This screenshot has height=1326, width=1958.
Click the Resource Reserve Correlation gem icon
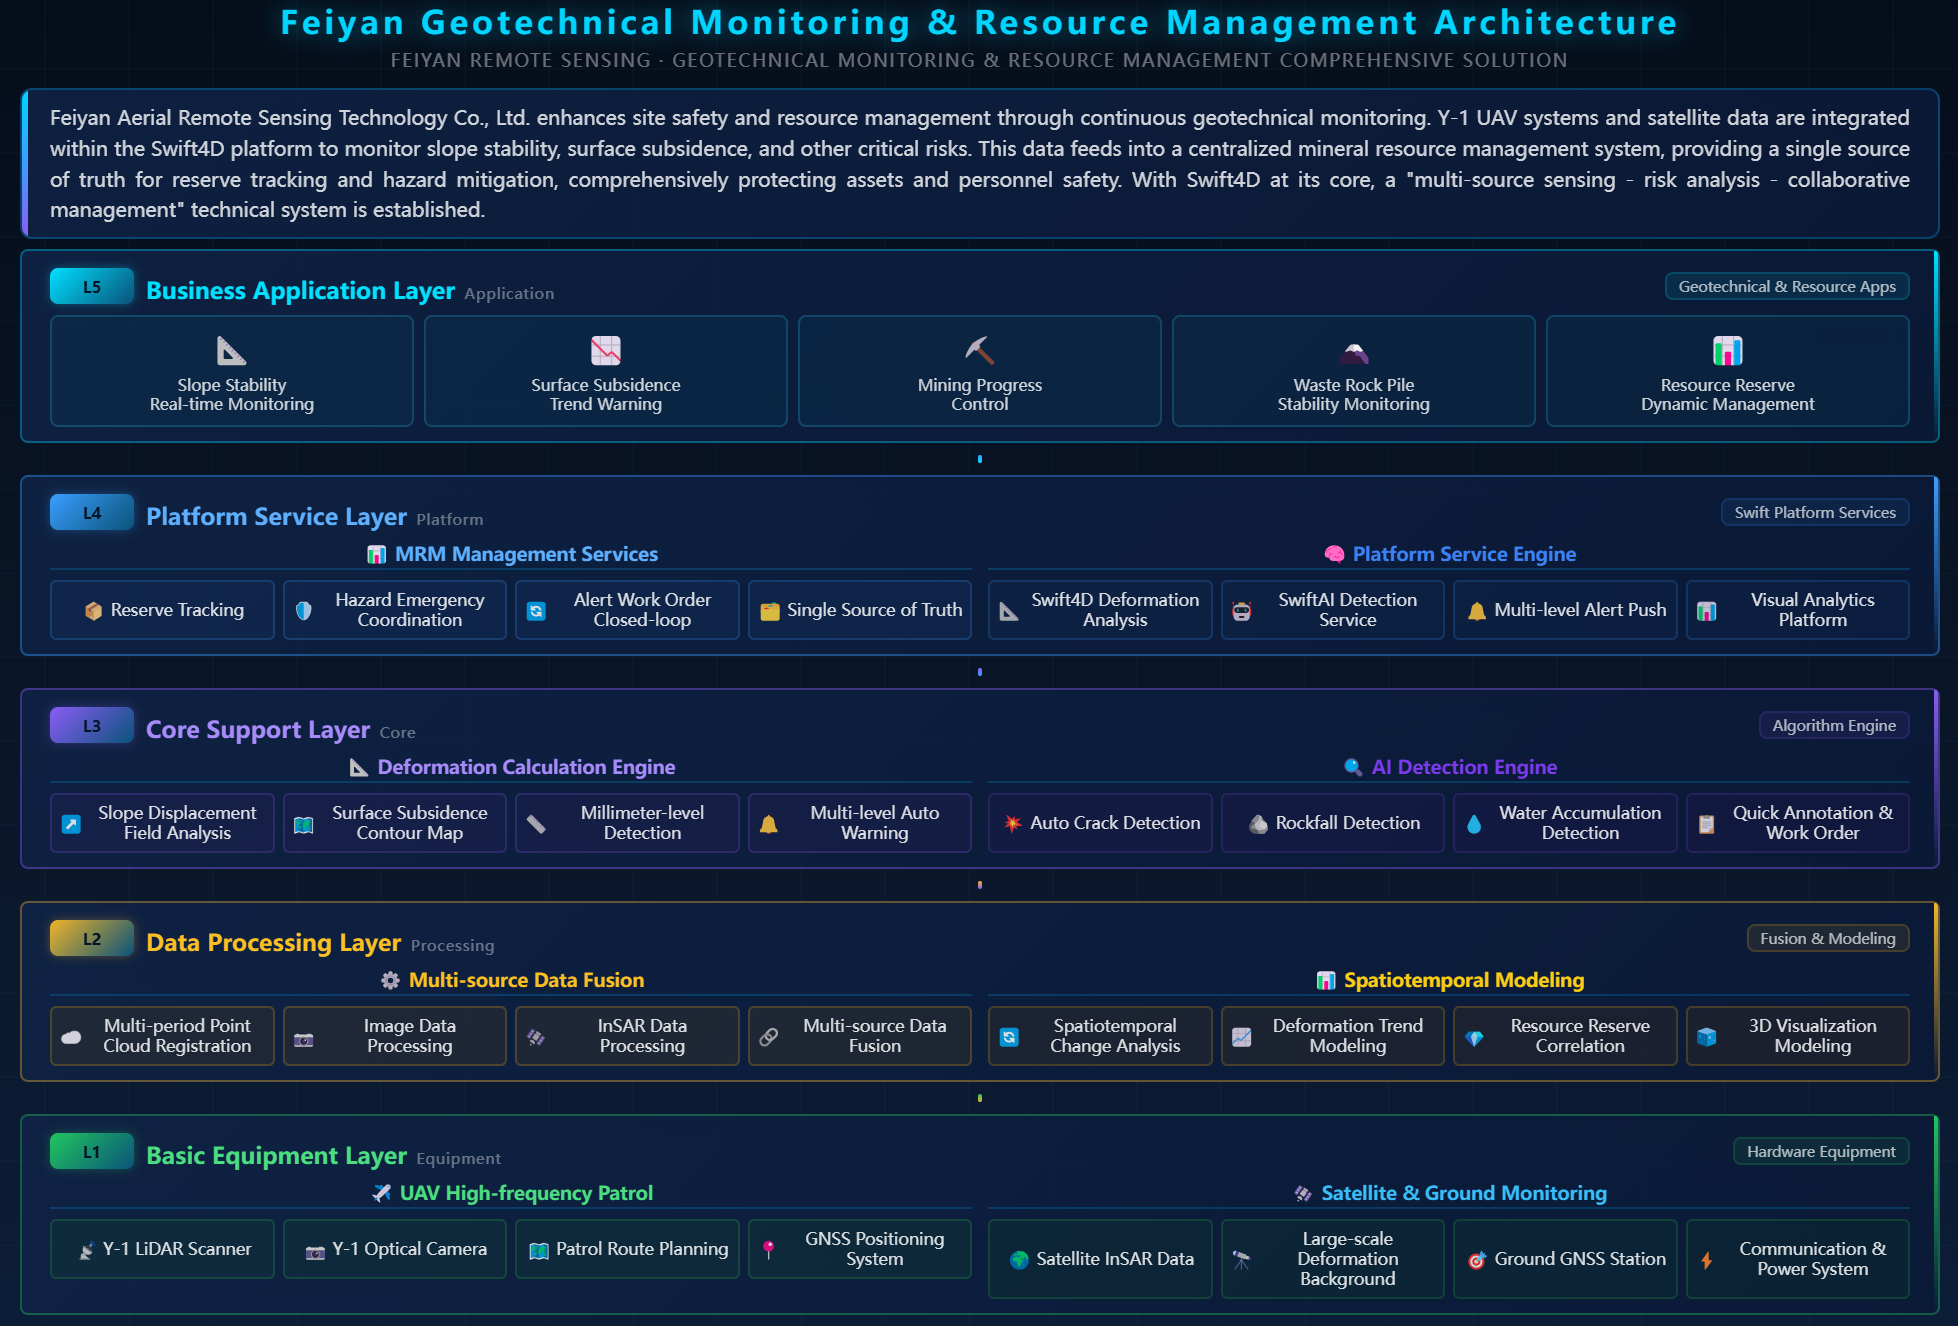click(x=1474, y=1038)
